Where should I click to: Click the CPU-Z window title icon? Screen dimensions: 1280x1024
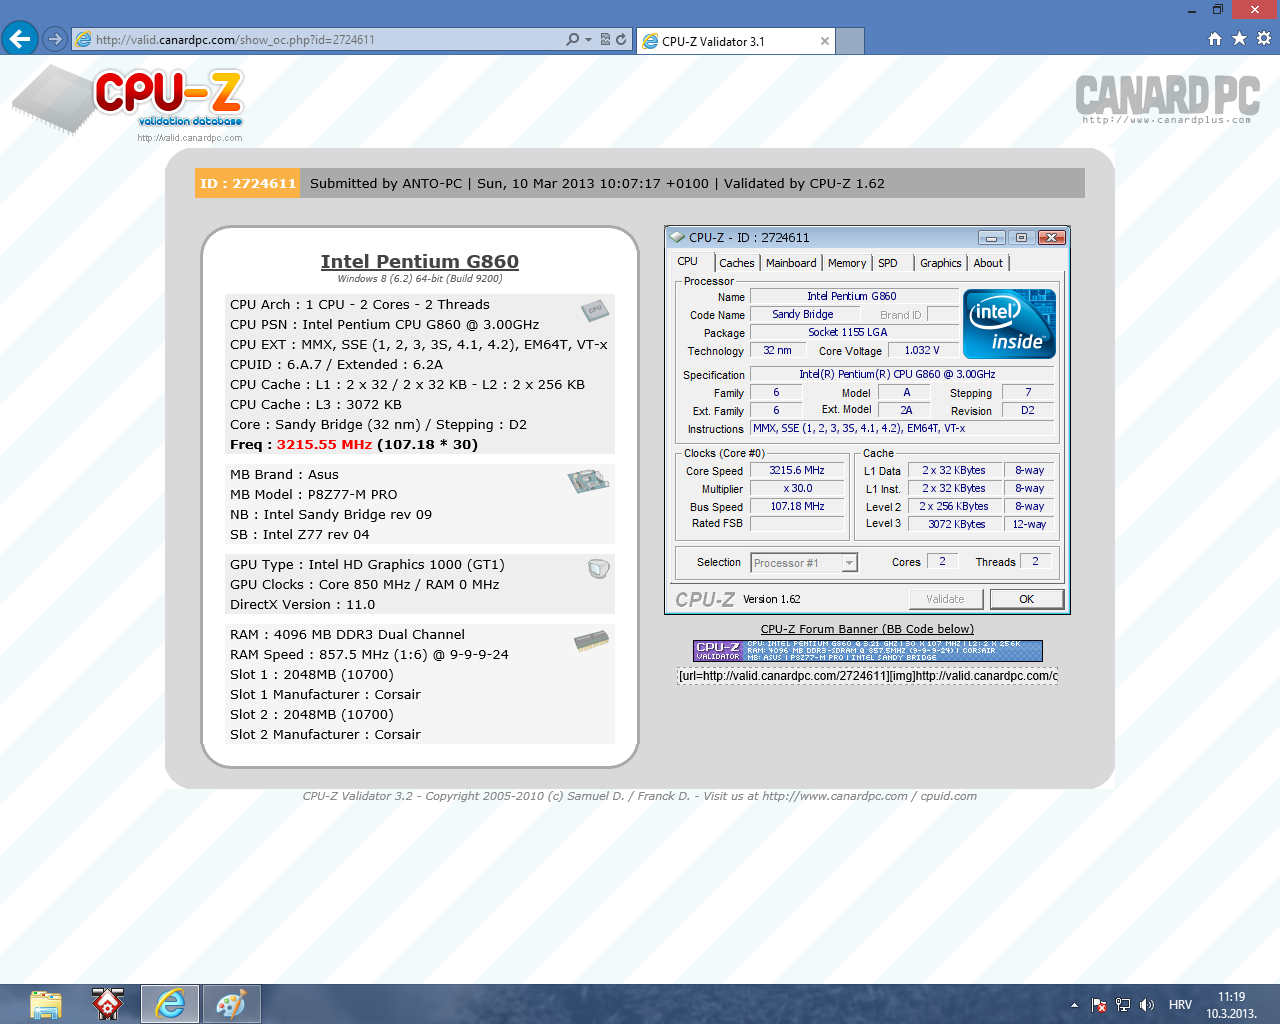(x=677, y=237)
